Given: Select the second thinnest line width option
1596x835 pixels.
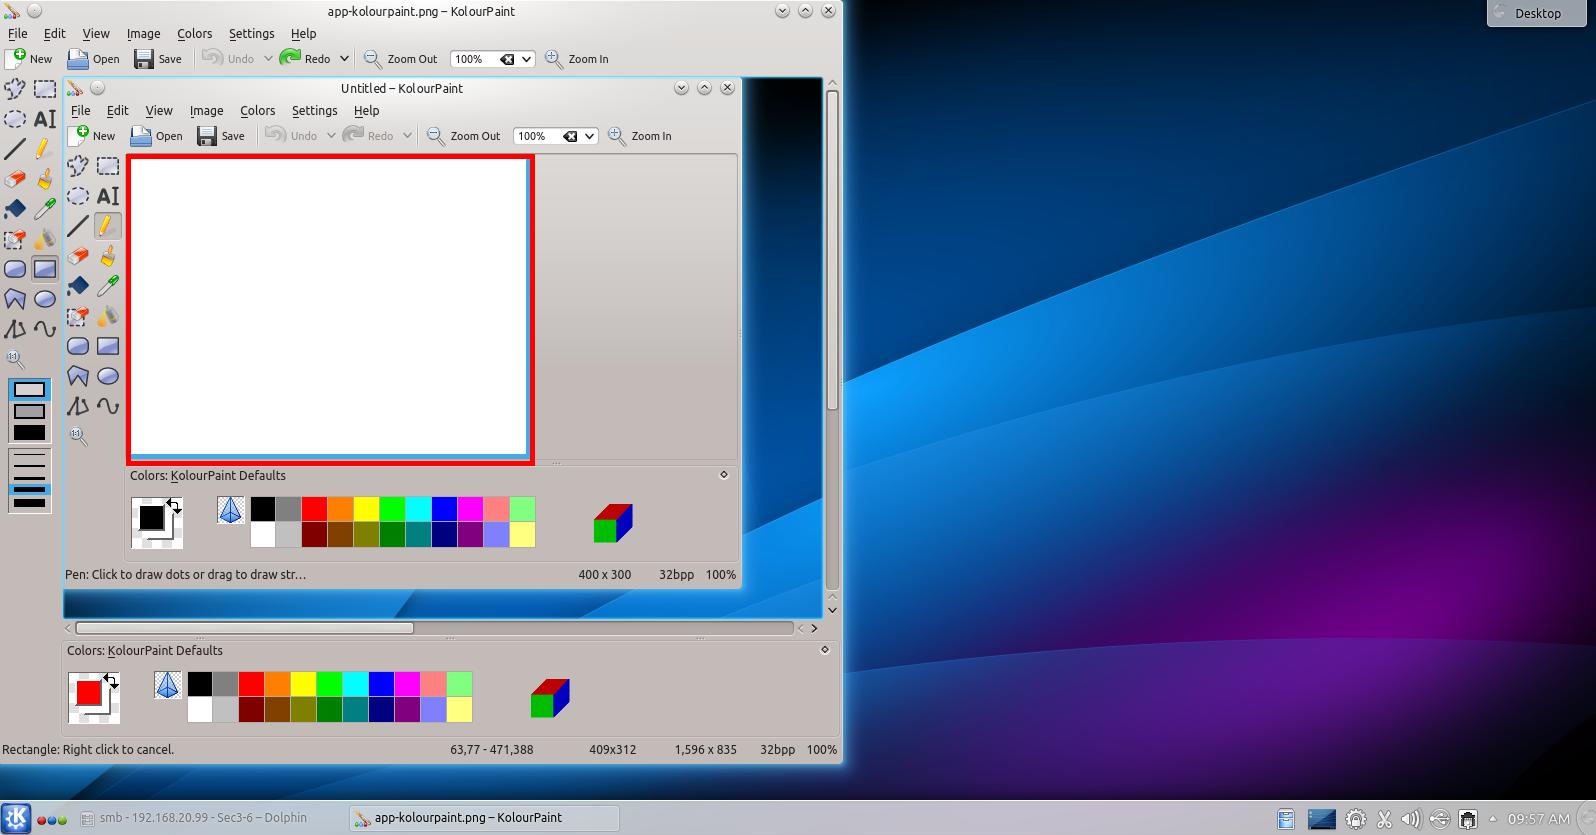Looking at the screenshot, I should click(x=29, y=466).
